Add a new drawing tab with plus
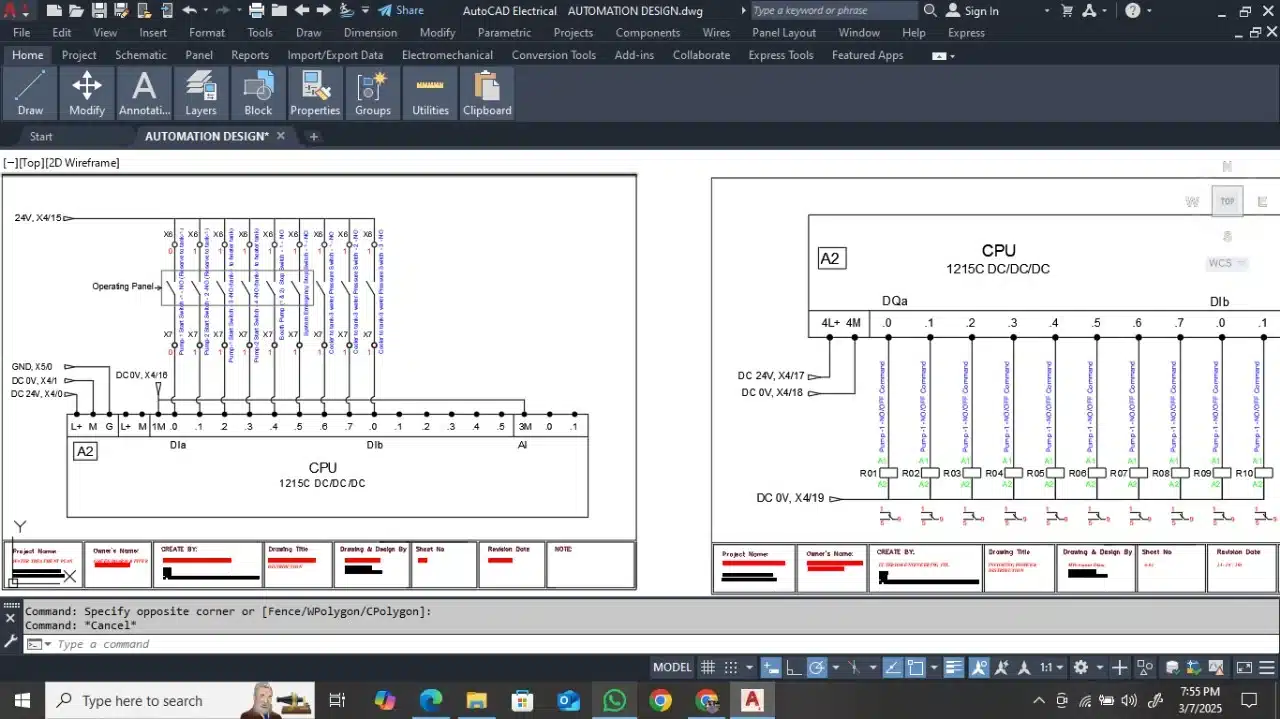The image size is (1280, 719). pyautogui.click(x=313, y=136)
